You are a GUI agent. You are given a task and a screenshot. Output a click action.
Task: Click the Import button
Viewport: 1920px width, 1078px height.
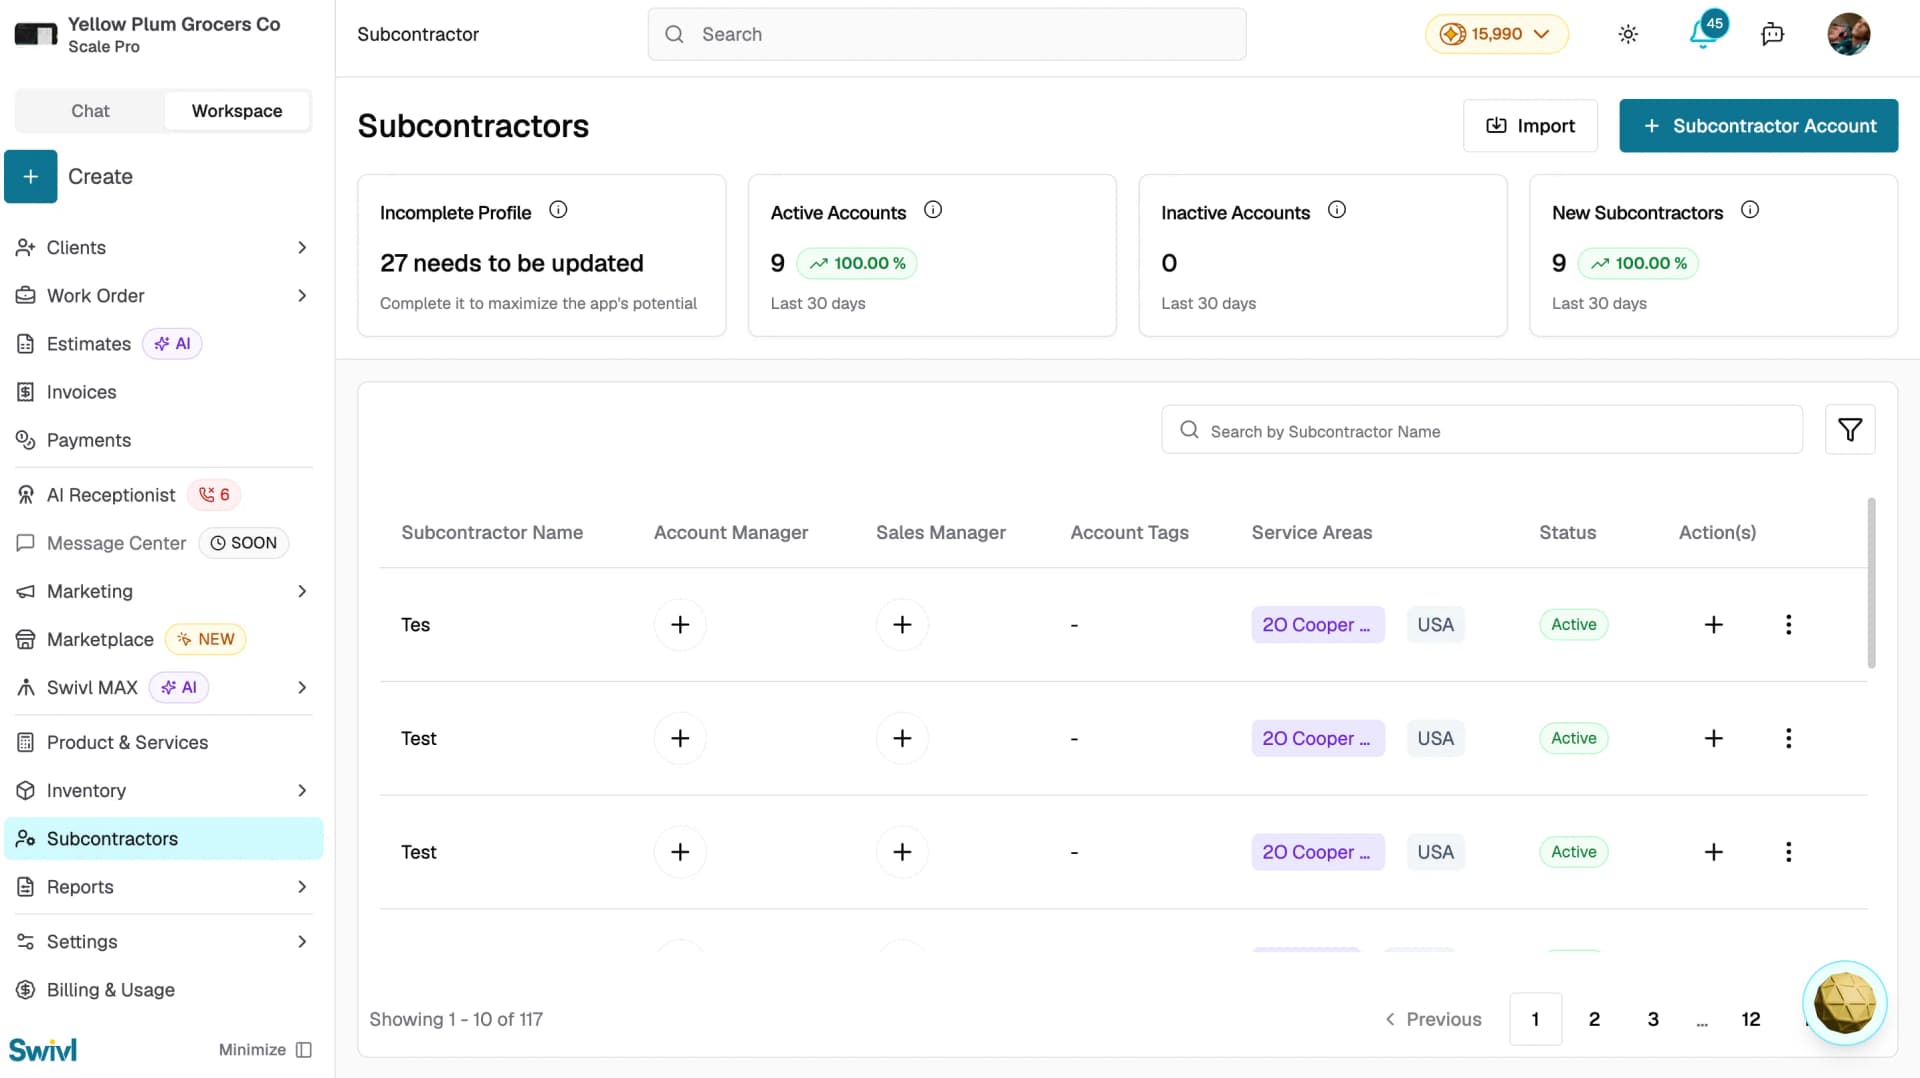coord(1530,126)
